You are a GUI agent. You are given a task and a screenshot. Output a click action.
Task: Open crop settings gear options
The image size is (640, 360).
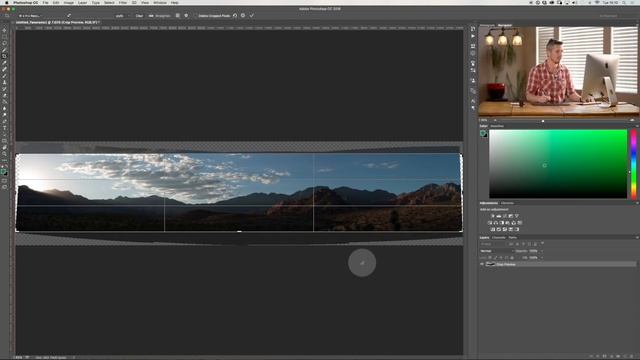[186, 16]
